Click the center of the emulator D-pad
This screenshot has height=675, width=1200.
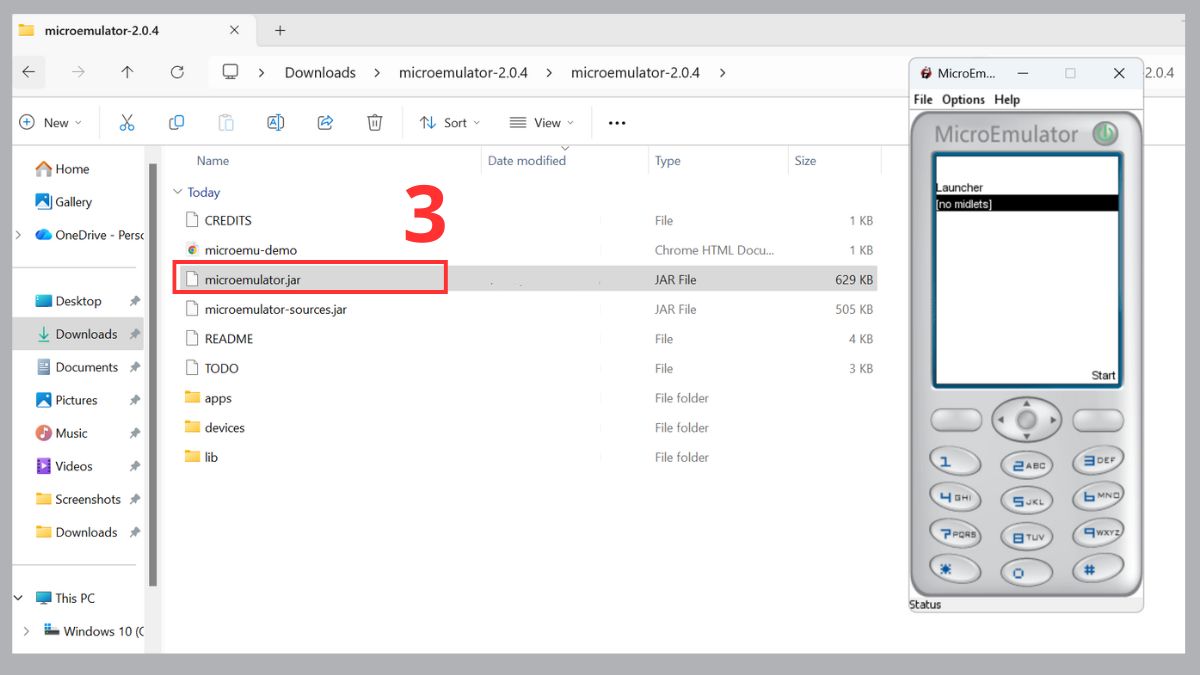[1026, 419]
